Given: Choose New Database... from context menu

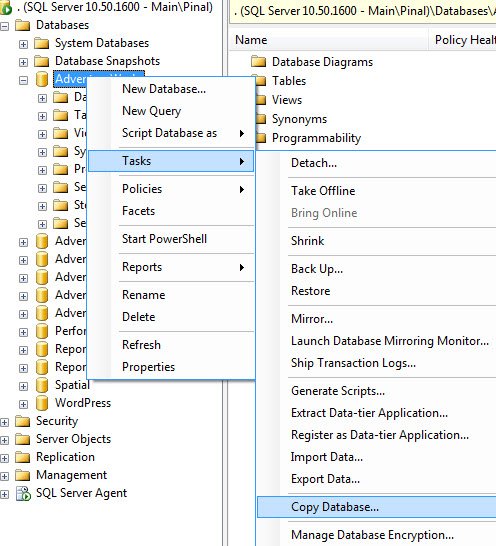Looking at the screenshot, I should [171, 89].
